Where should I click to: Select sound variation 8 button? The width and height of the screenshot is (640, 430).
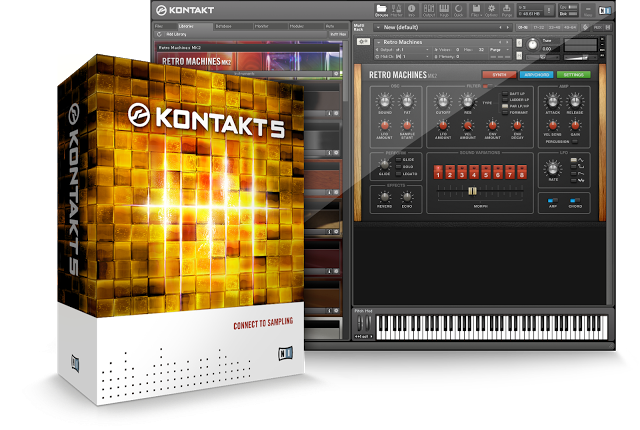[522, 172]
